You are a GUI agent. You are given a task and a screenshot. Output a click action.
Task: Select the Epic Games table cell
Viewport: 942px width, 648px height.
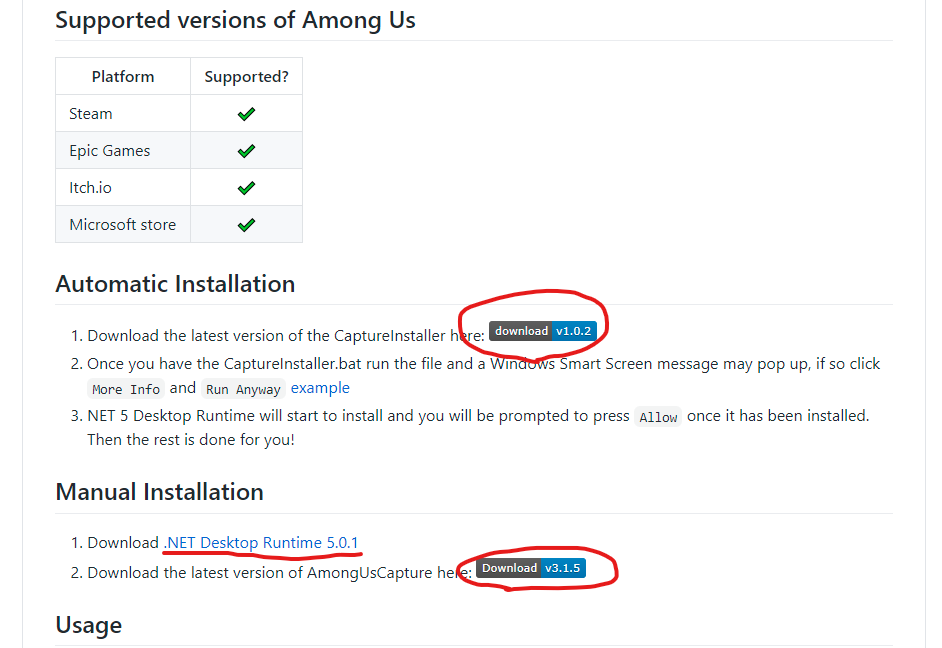pos(110,151)
